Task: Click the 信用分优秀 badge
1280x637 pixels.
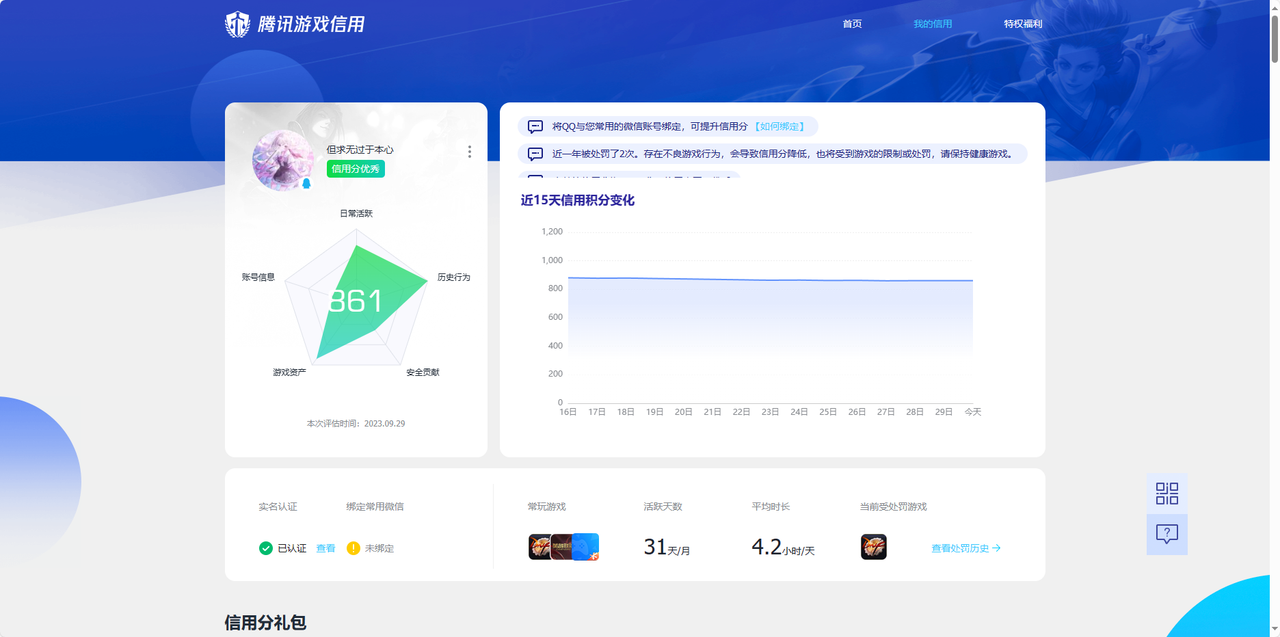Action: [355, 169]
